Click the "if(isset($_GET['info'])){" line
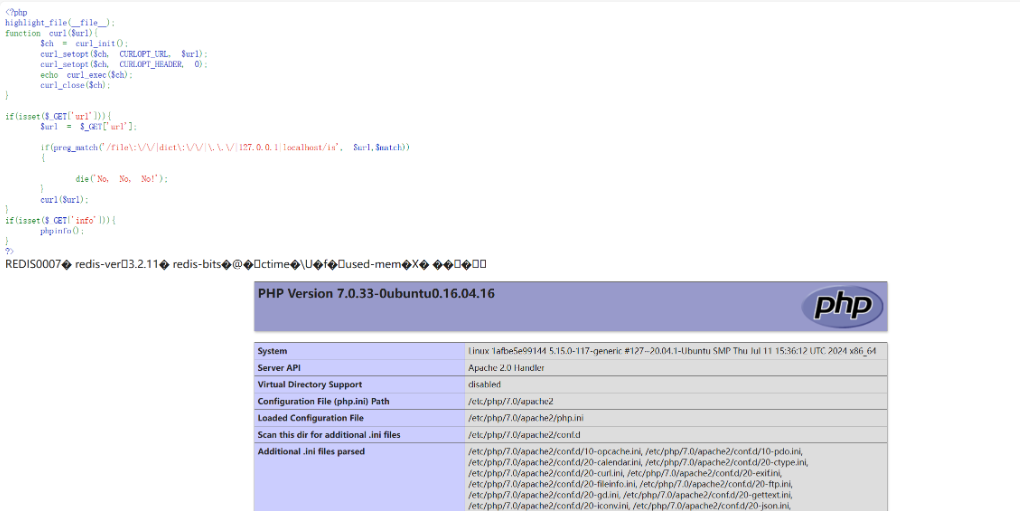Viewport: 1020px width, 511px height. (60, 220)
